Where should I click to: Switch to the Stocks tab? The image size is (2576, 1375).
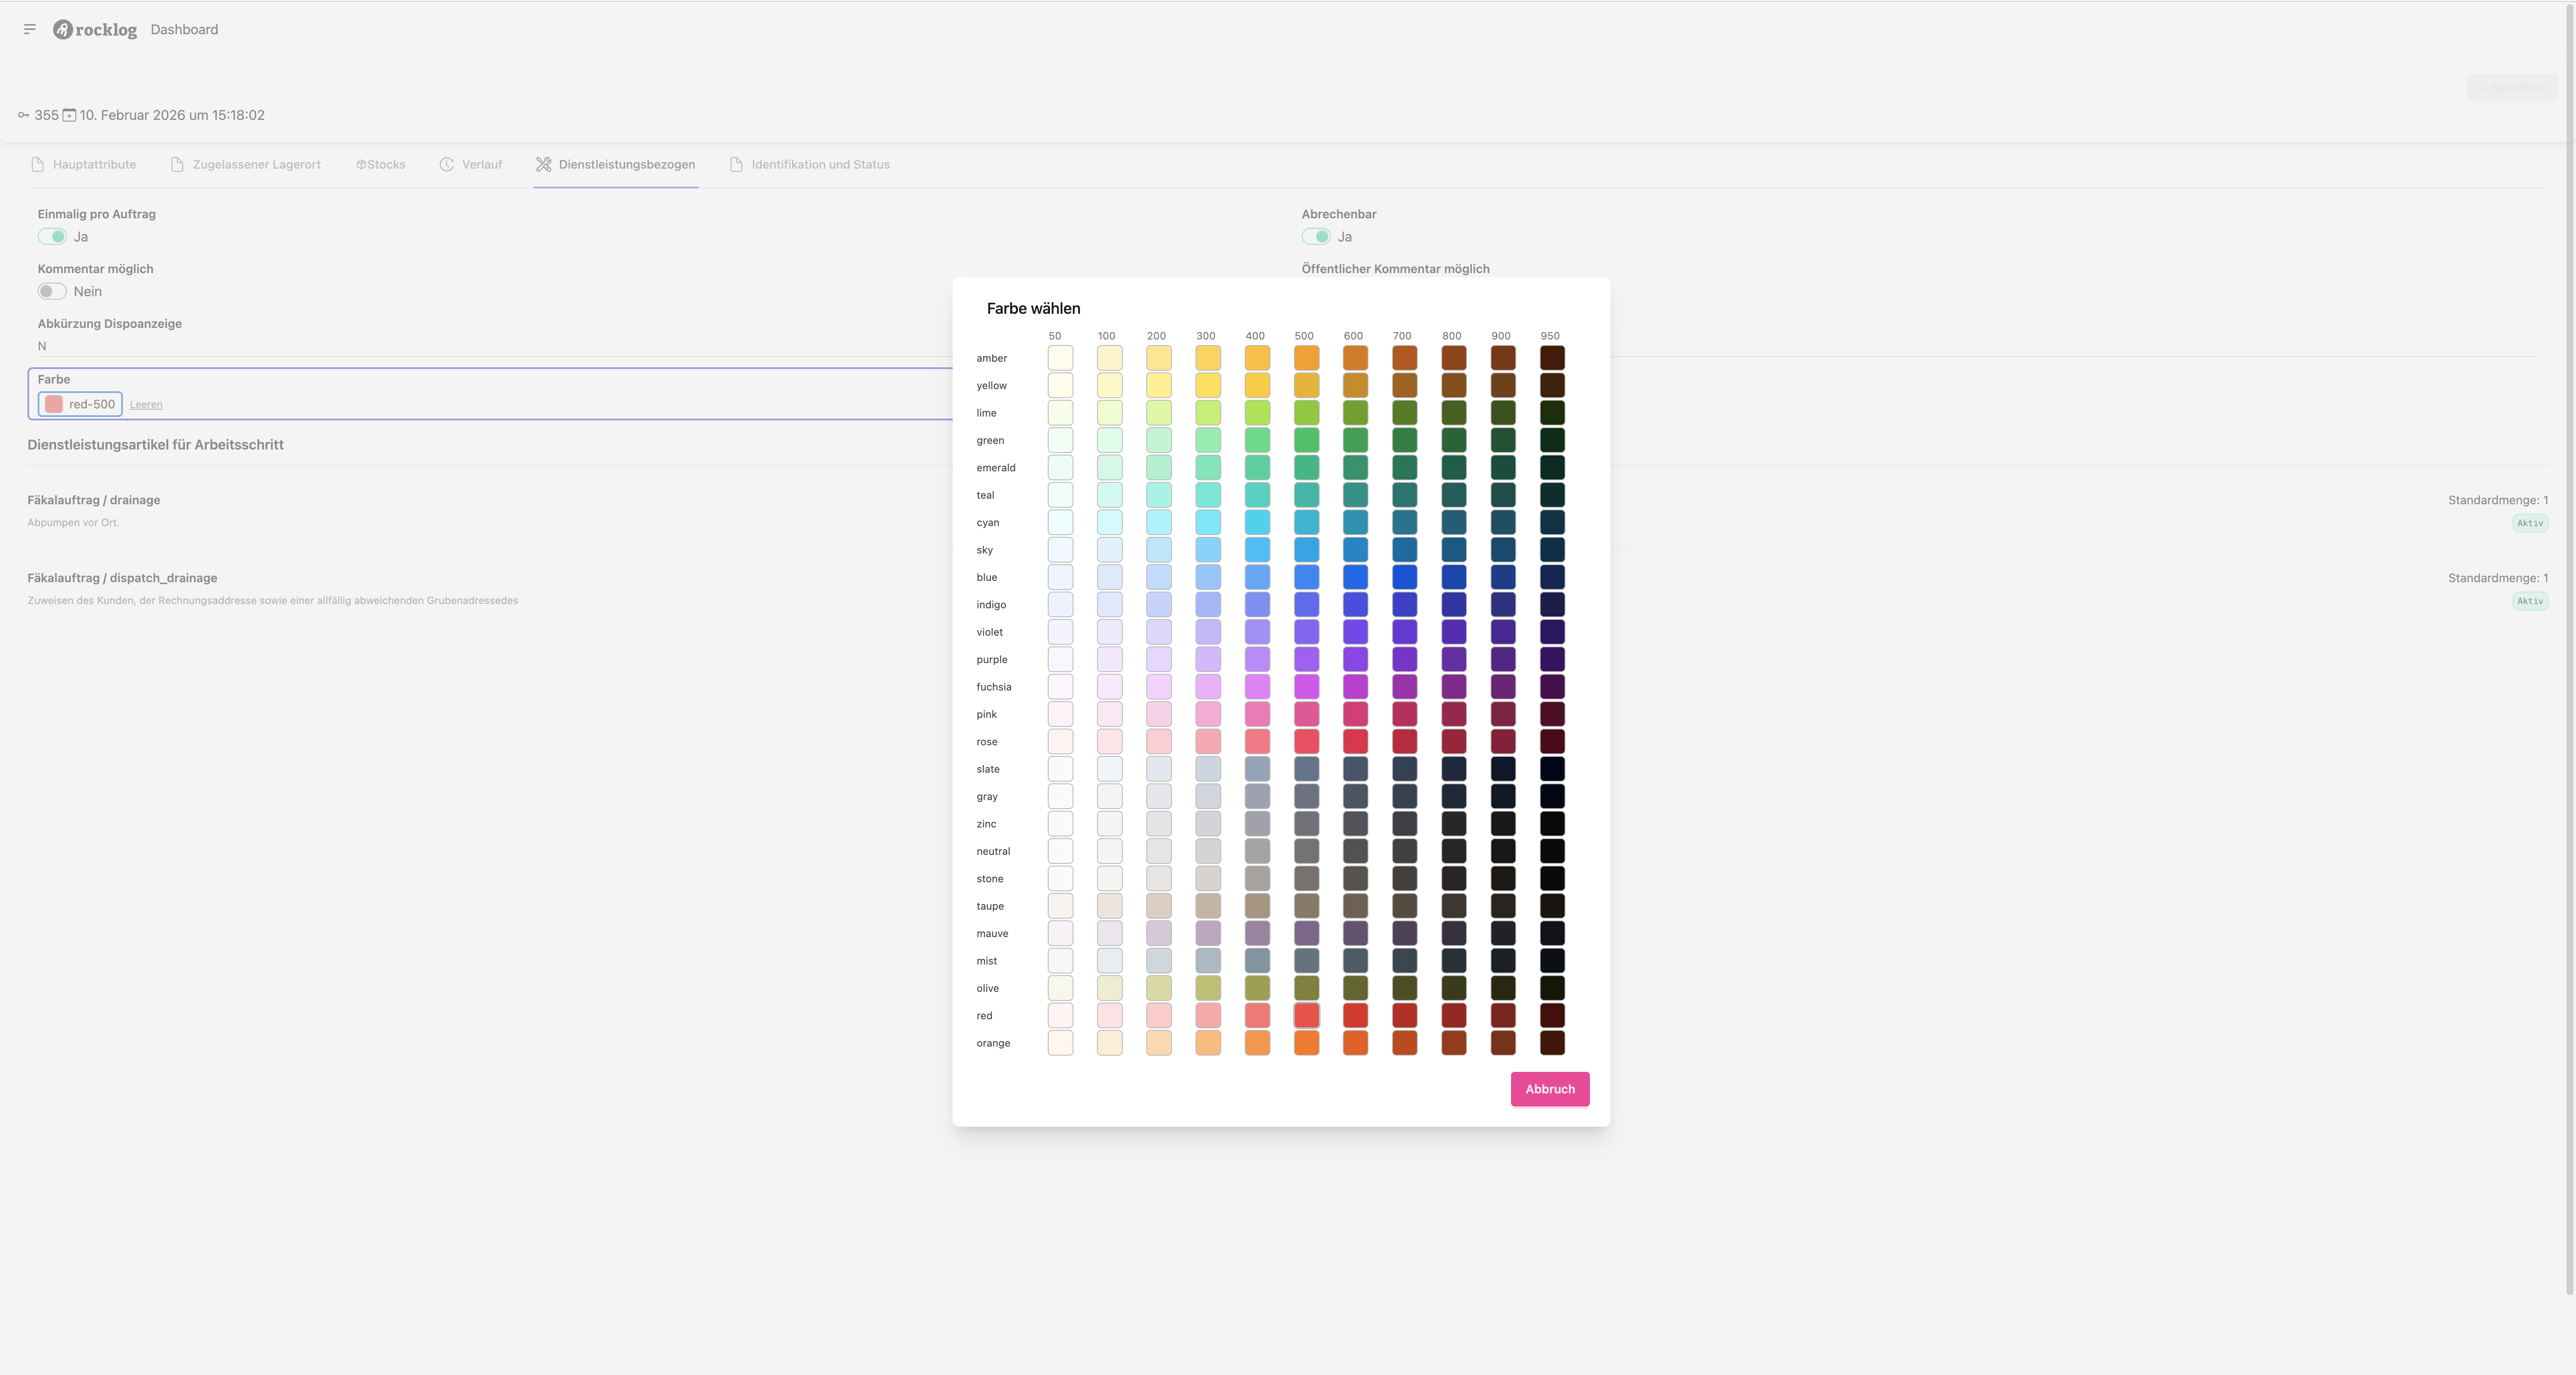[x=381, y=164]
